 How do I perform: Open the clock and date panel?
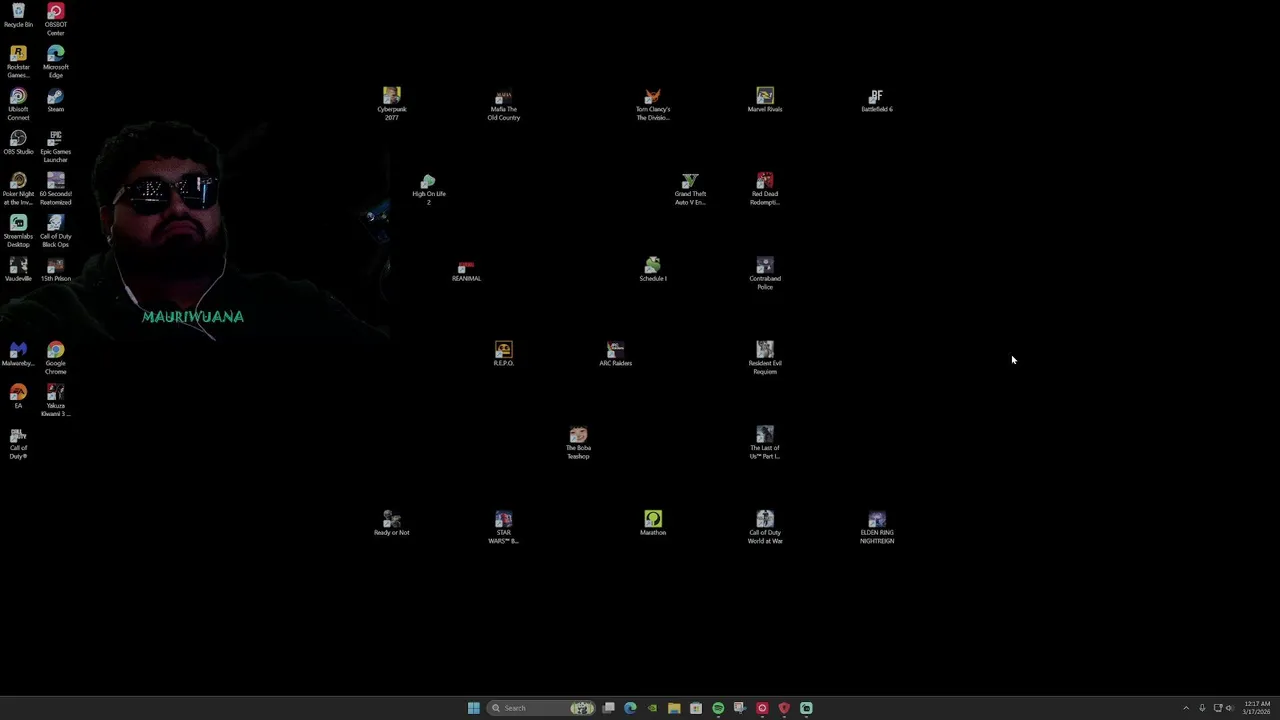tap(1257, 708)
